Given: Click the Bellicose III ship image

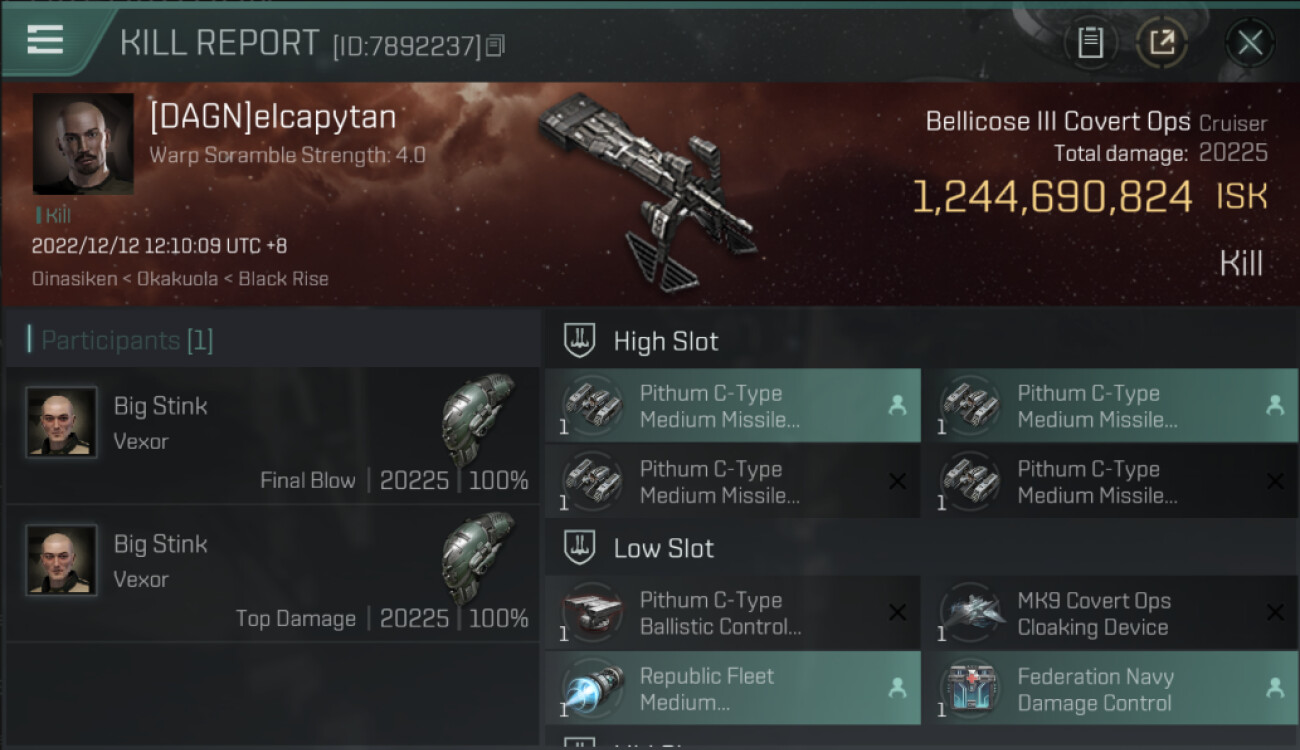Looking at the screenshot, I should 647,189.
